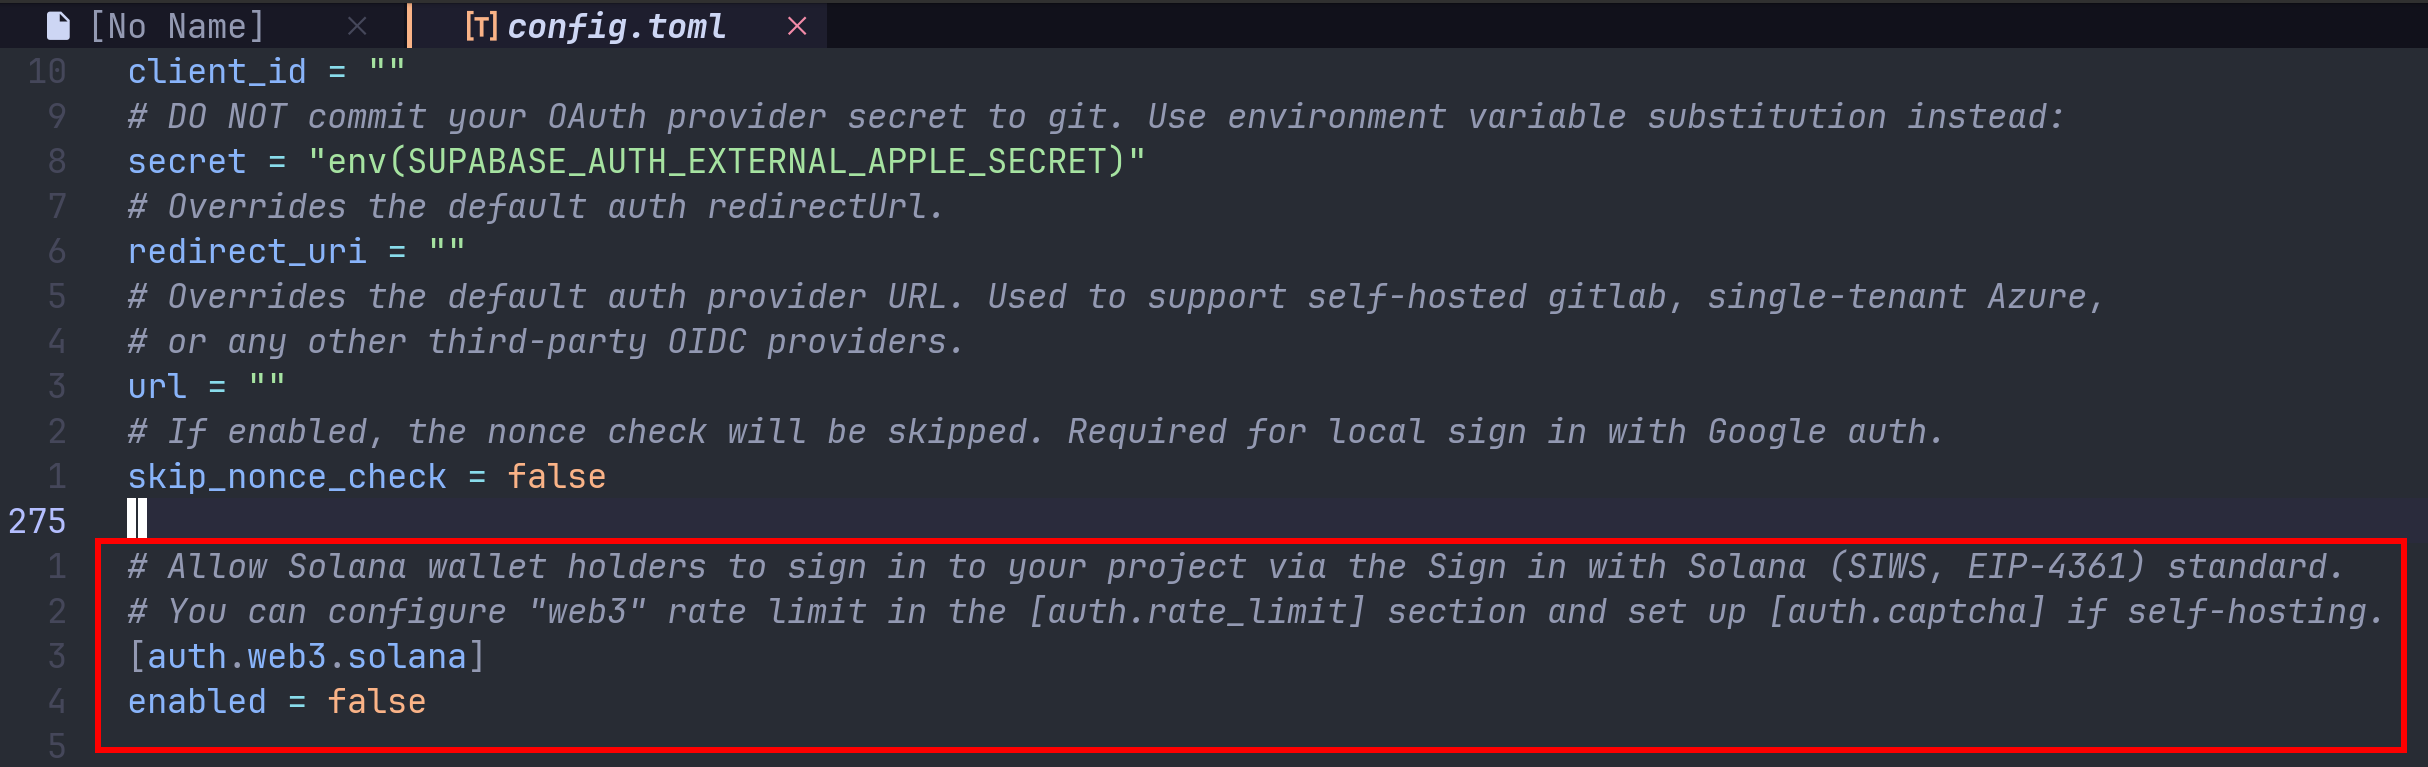Click the url empty string value
Viewport: 2428px width, 767px height.
(x=267, y=384)
